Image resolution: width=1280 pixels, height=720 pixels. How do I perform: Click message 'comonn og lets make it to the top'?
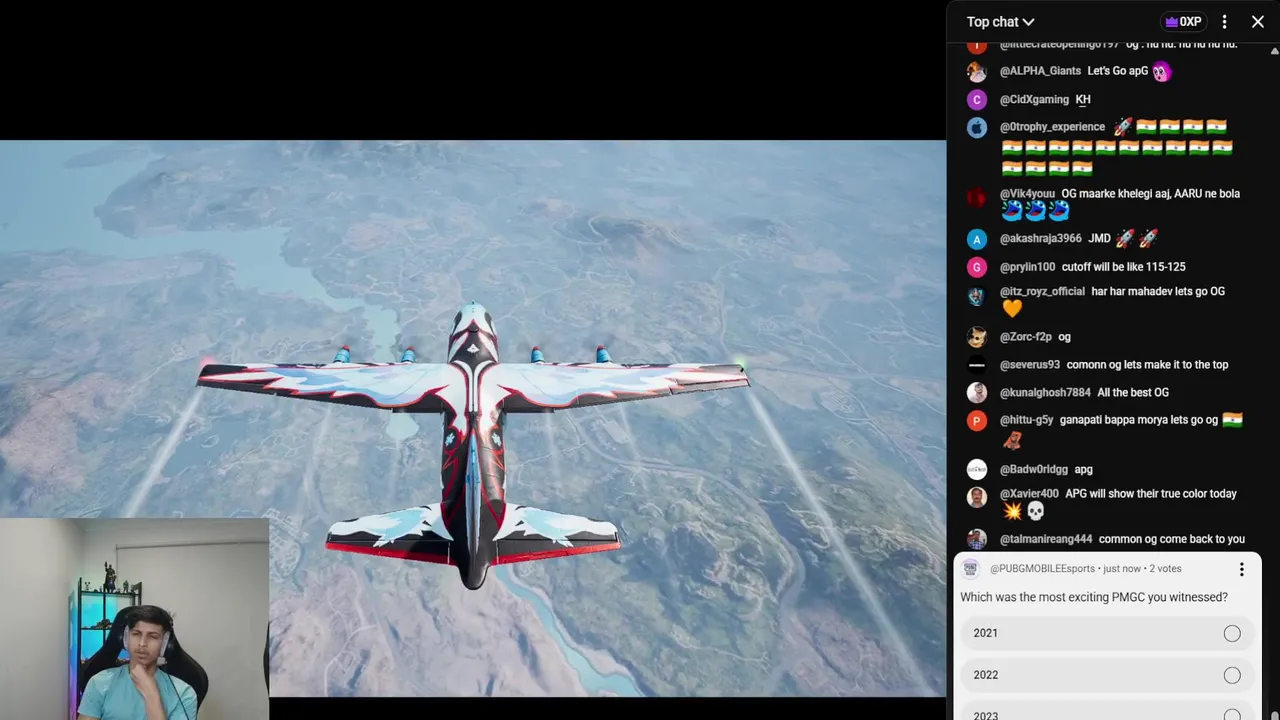coord(1147,365)
